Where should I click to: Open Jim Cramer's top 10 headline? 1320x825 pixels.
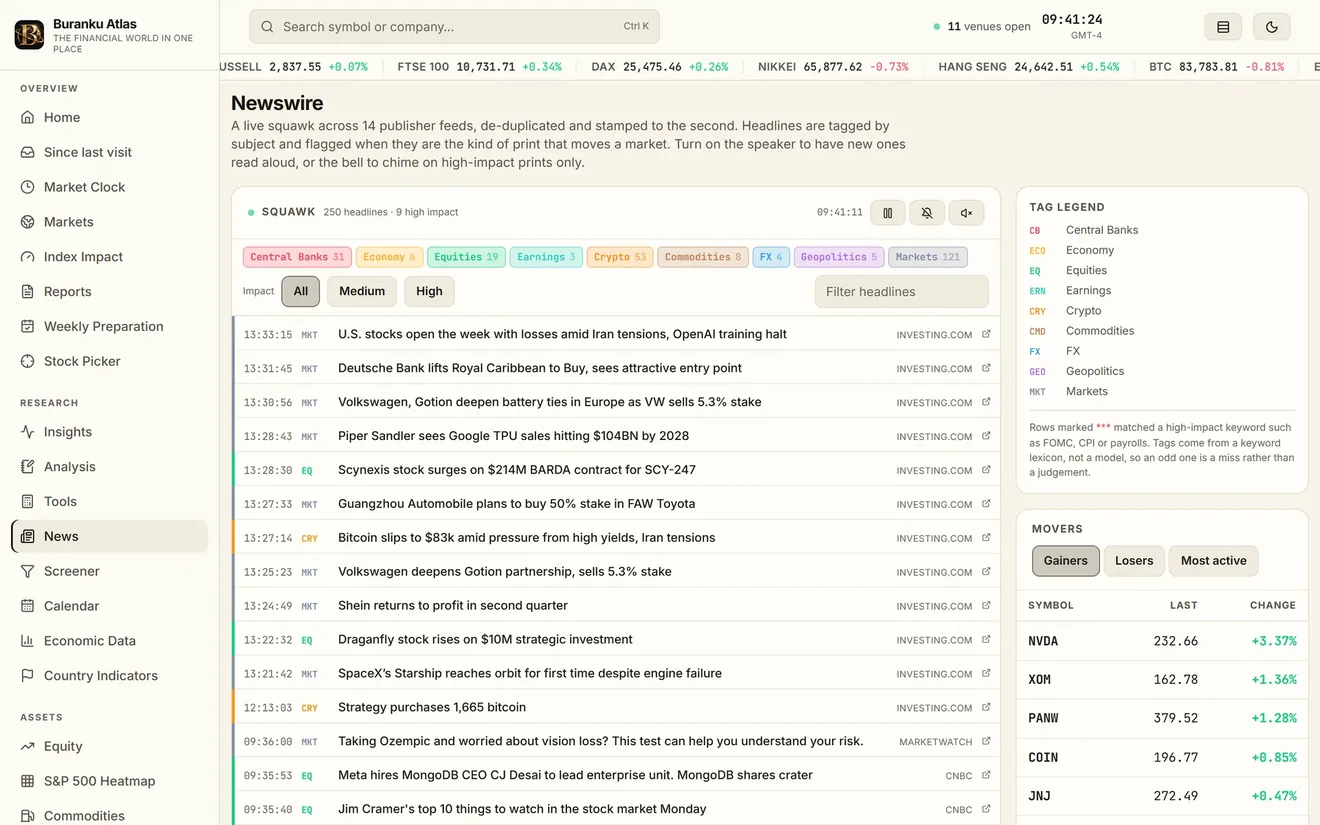[522, 809]
